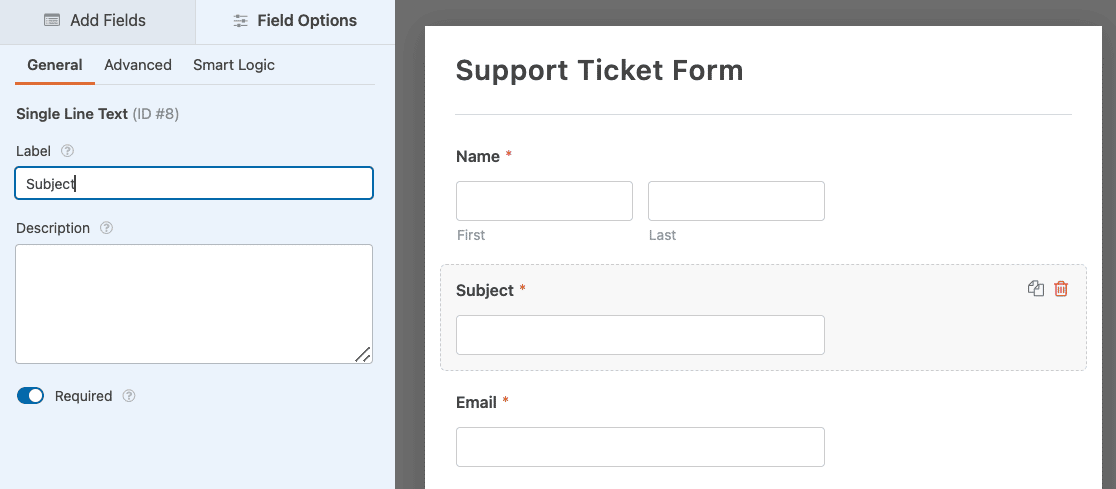The height and width of the screenshot is (489, 1116).
Task: Switch to the Advanced sub-tab
Action: 138,65
